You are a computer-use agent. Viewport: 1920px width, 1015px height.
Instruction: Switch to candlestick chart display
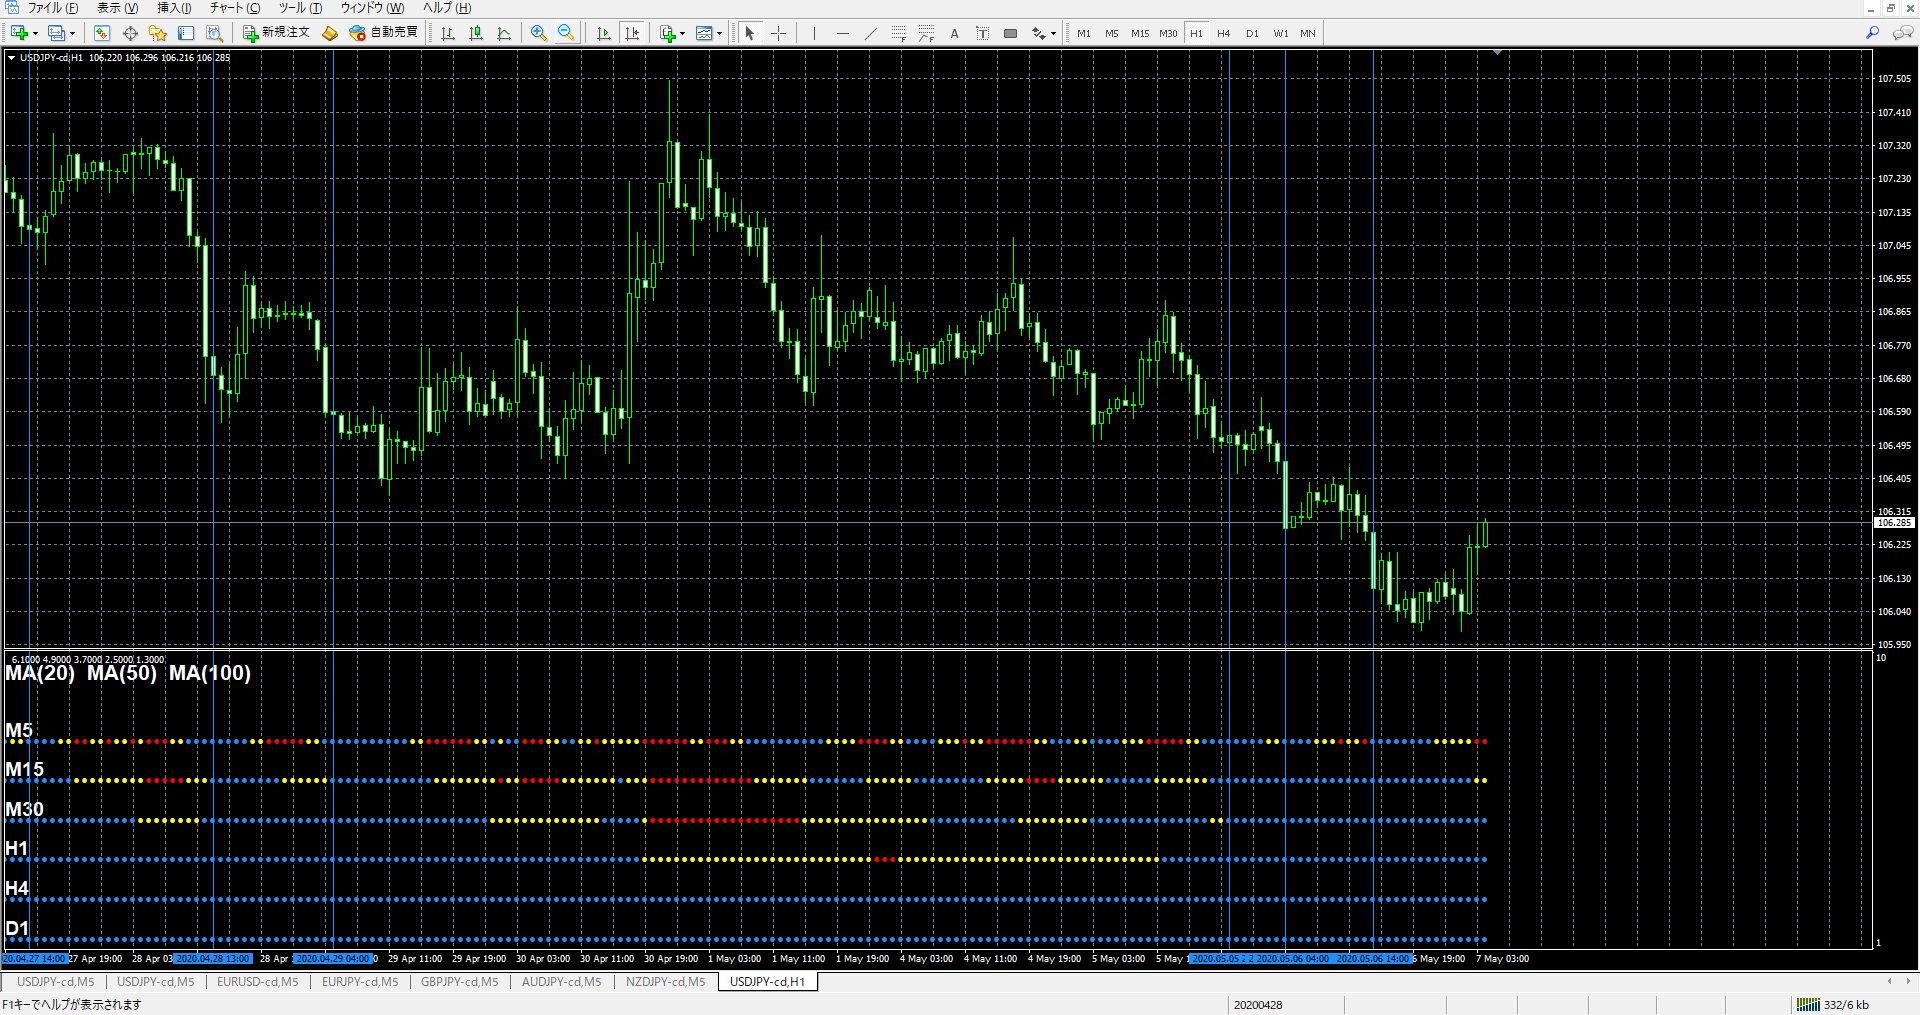tap(476, 33)
